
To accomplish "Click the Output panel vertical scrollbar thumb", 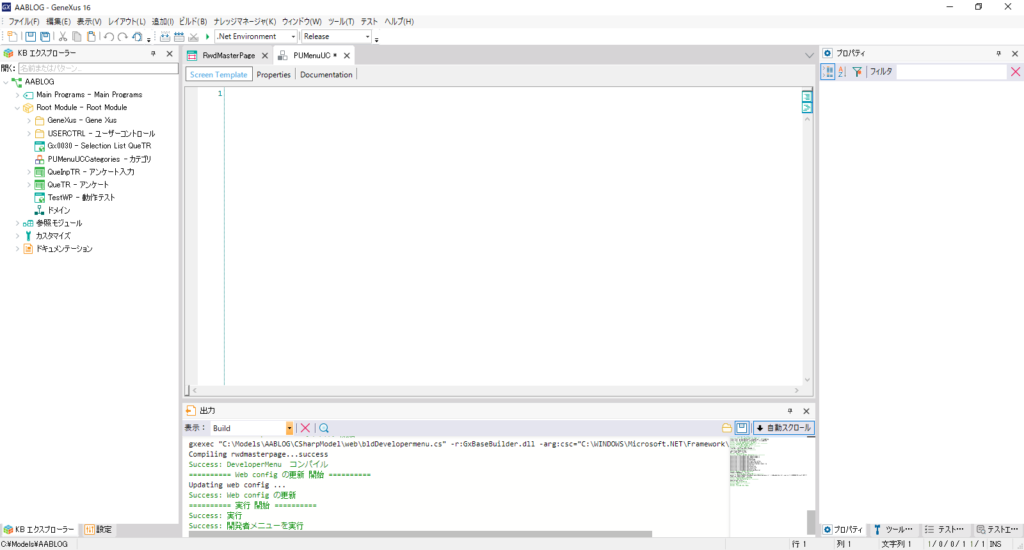I will [810, 522].
